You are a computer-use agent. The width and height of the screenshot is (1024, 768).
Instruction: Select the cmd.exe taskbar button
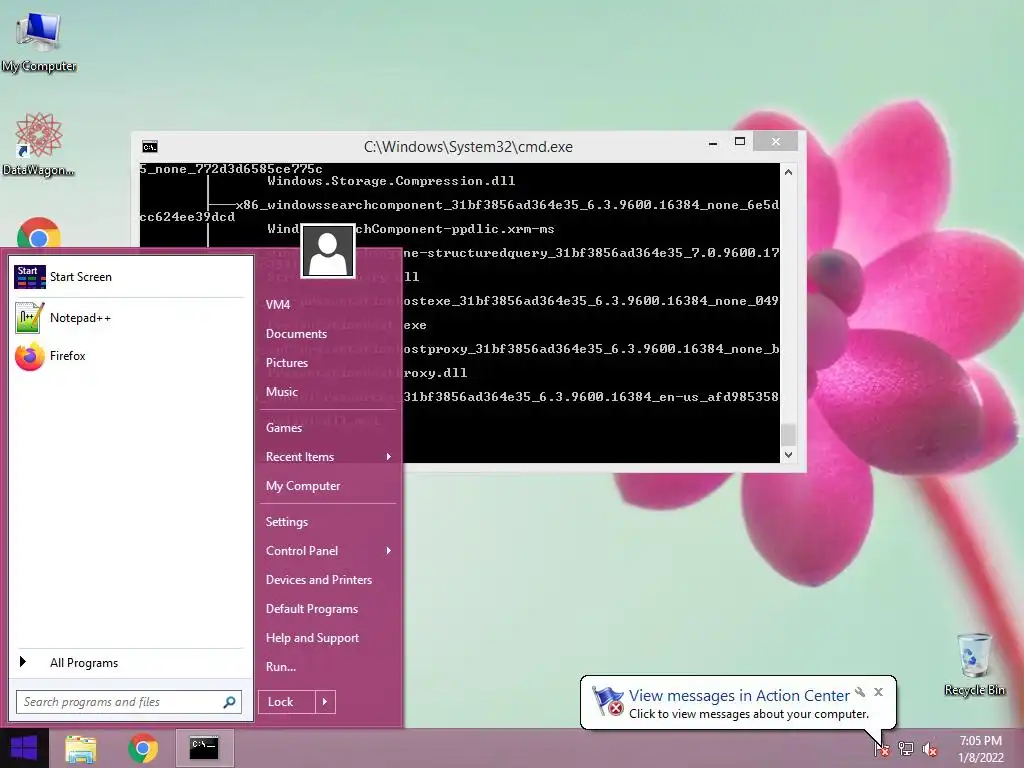204,748
